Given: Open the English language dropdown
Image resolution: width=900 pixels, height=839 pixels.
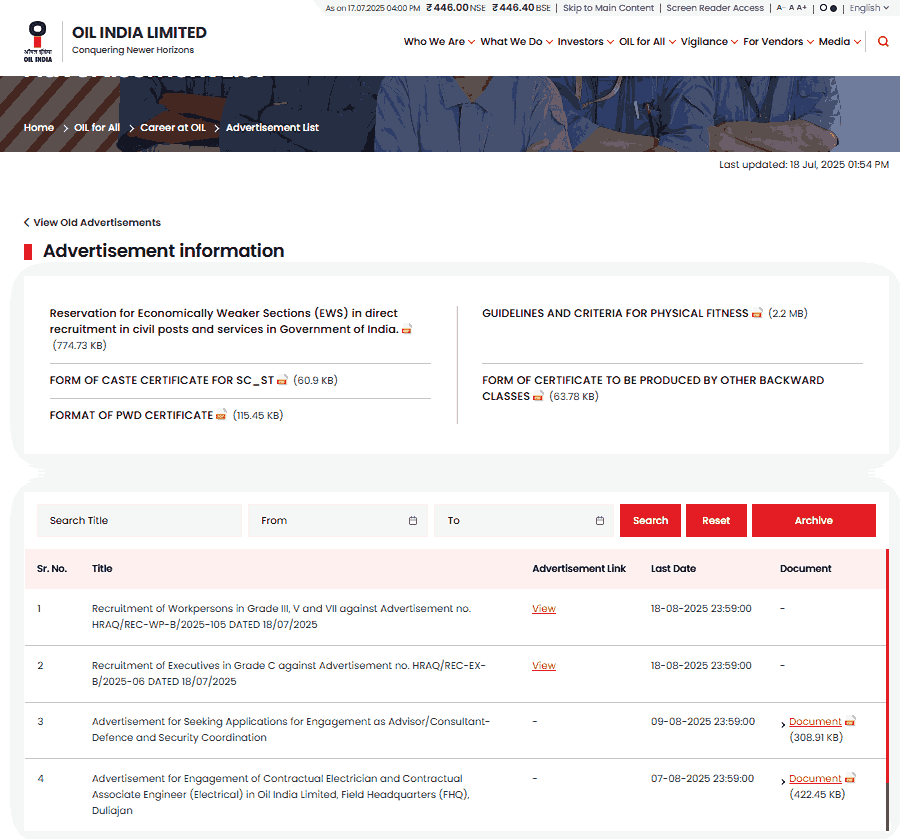Looking at the screenshot, I should point(869,8).
